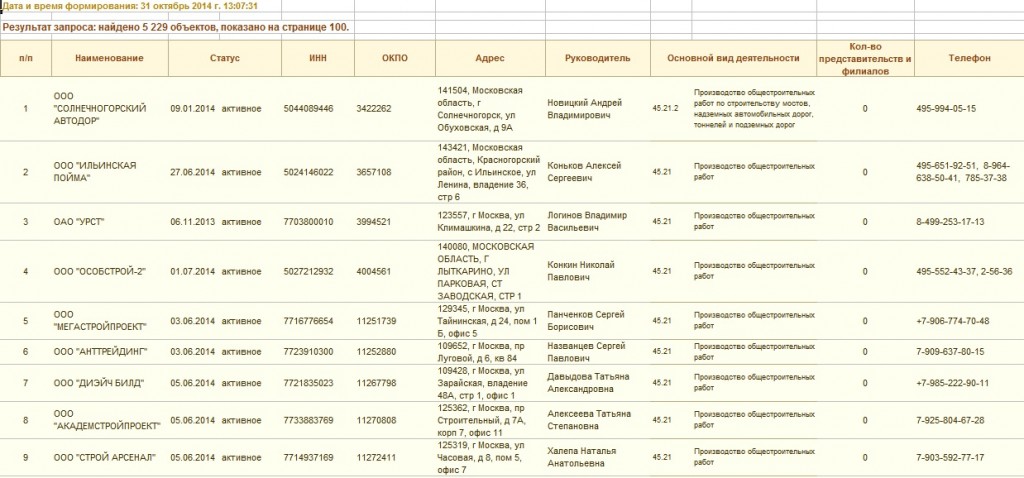The image size is (1024, 478).
Task: Click phone number 8-499-253-17-13
Action: point(950,222)
